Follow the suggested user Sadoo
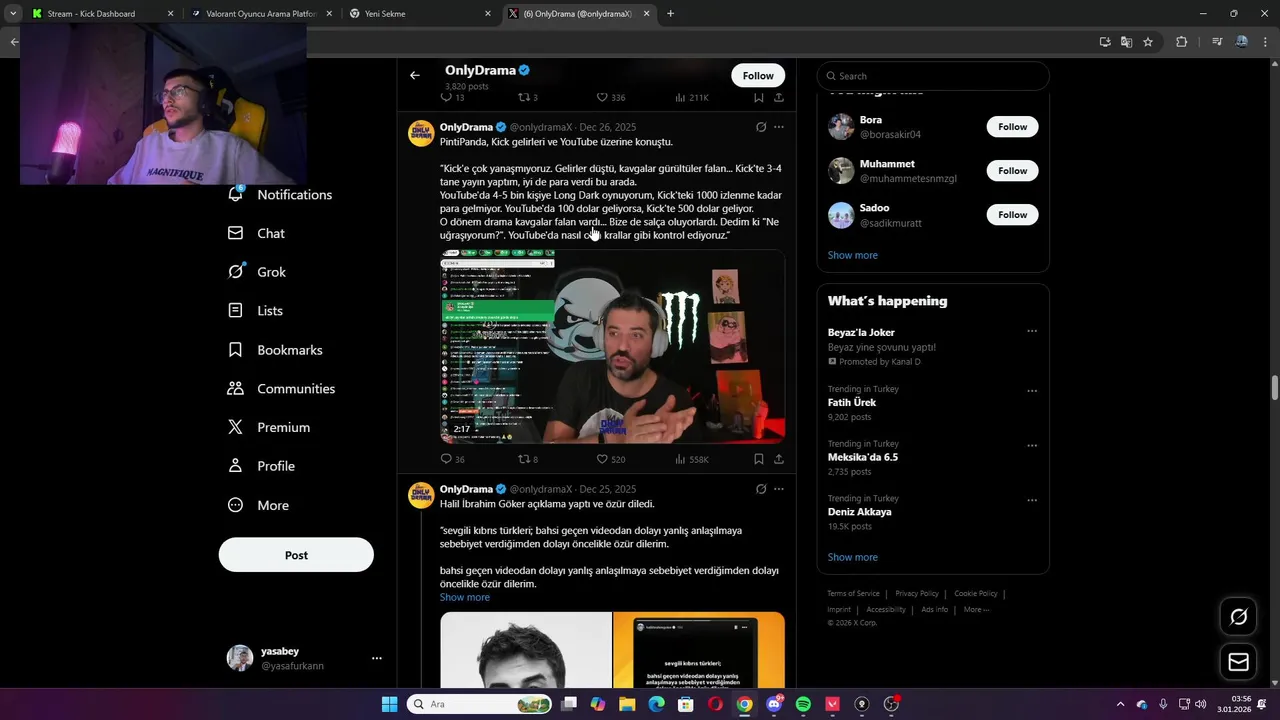This screenshot has width=1280, height=720. coord(1012,215)
